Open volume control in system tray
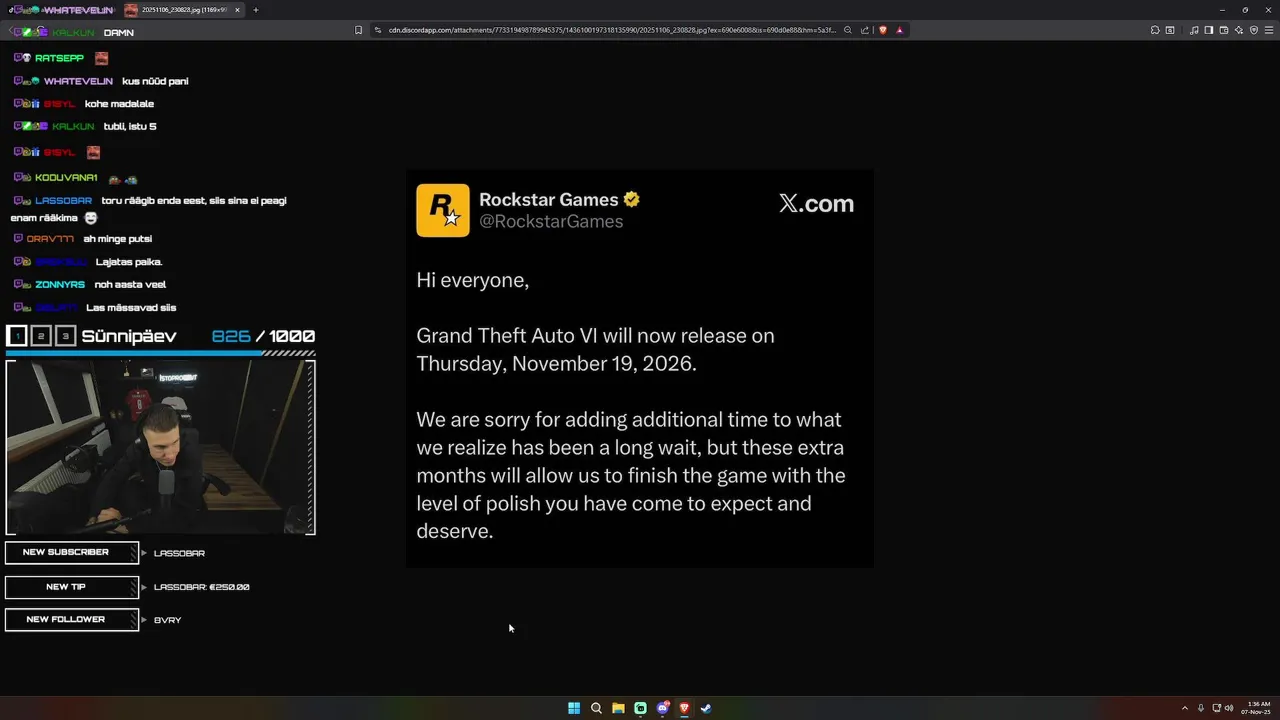This screenshot has width=1280, height=720. pos(1229,708)
